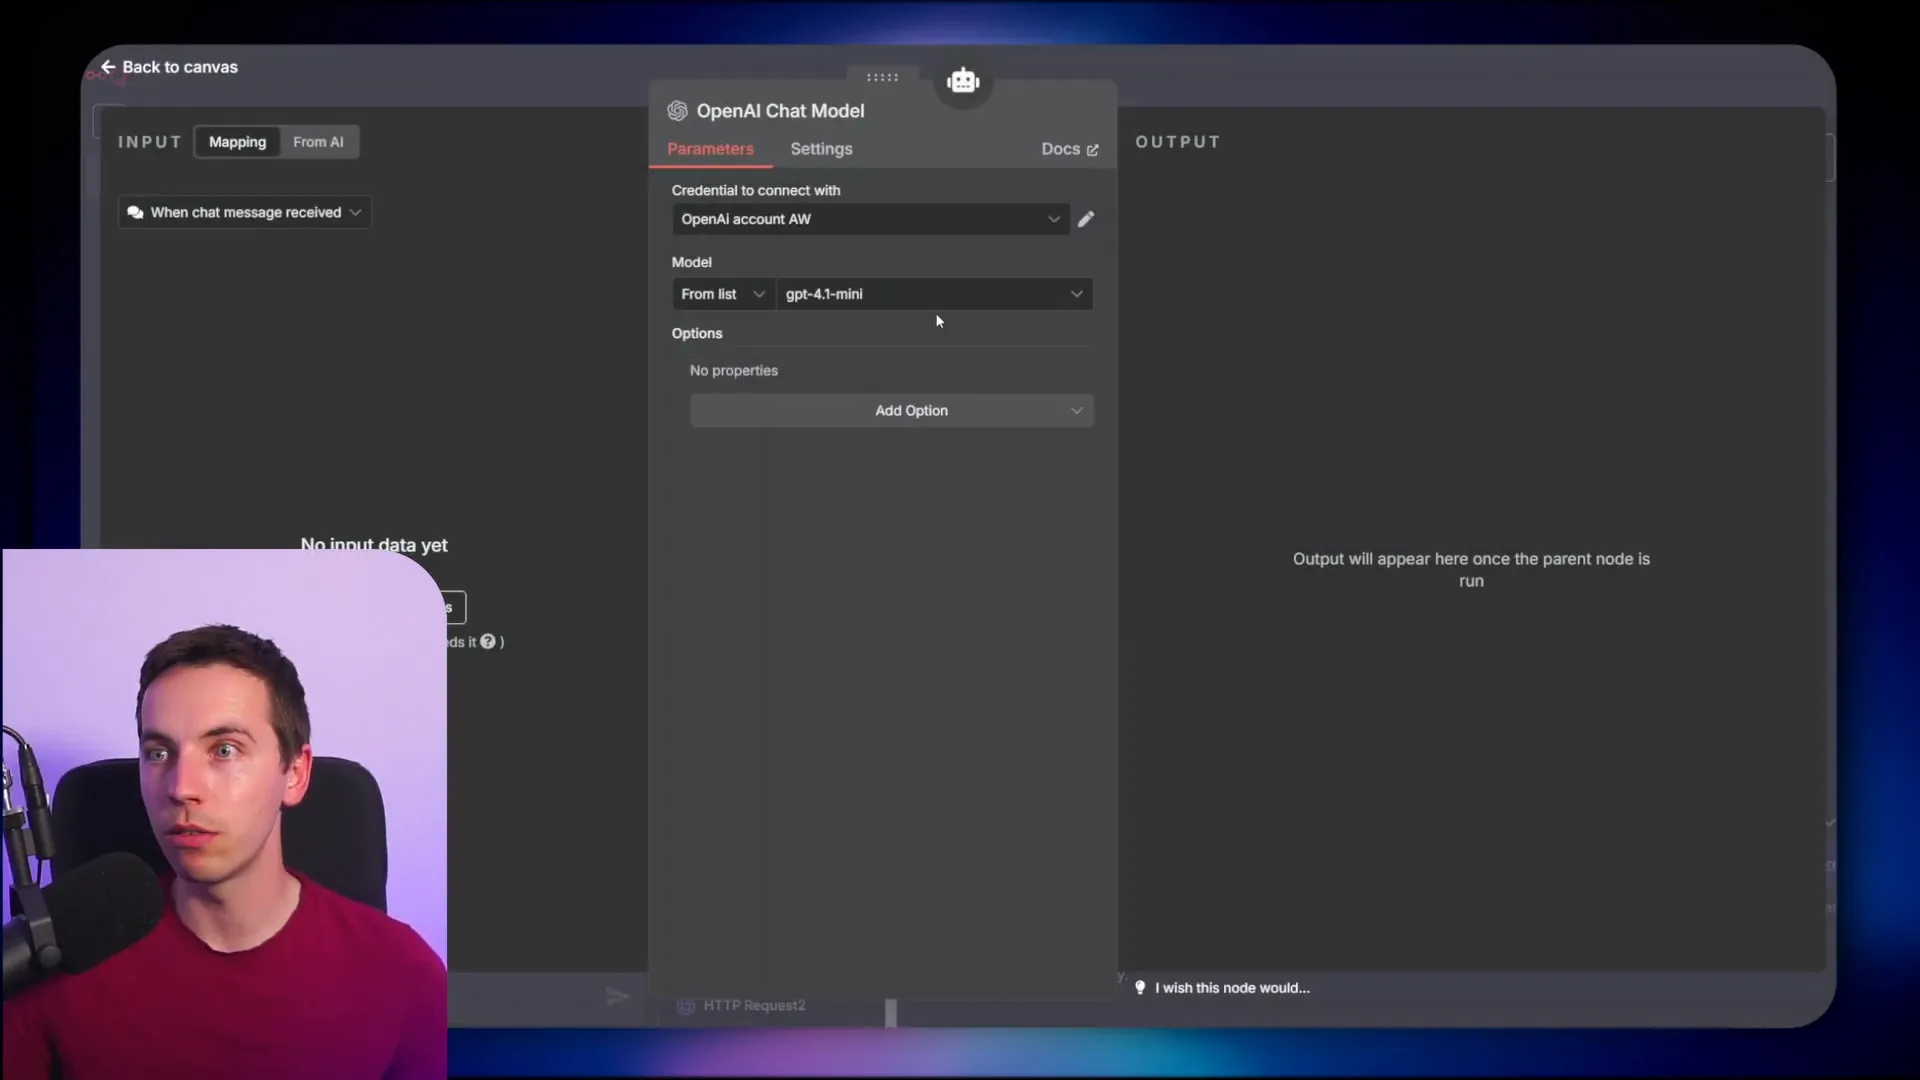
Task: Click the chat bubble icon in the input node selector
Action: (x=136, y=213)
